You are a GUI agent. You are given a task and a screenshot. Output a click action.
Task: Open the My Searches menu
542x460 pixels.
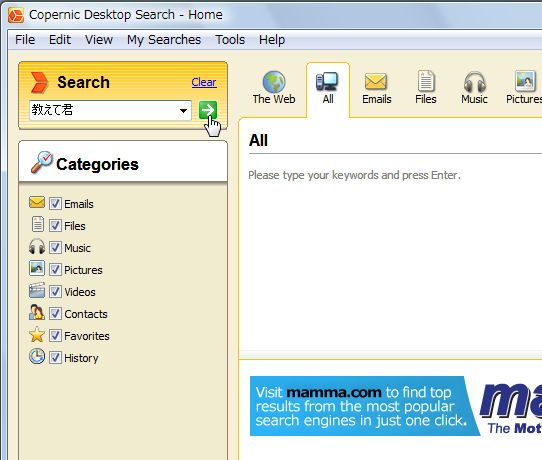[x=164, y=40]
